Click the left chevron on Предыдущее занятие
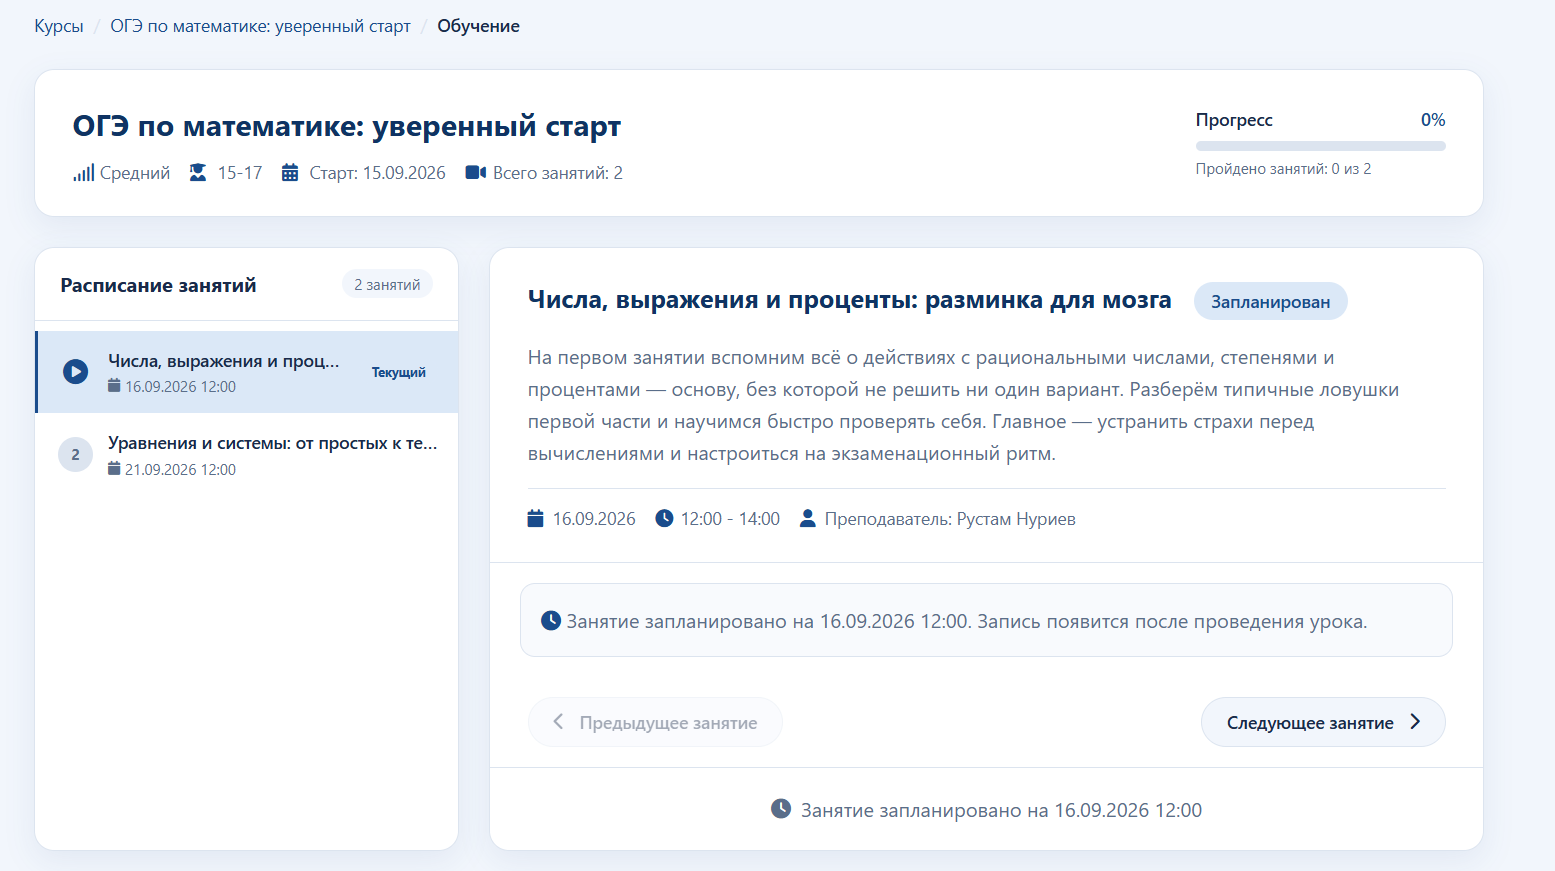Screen dimensions: 1555x871 point(558,722)
